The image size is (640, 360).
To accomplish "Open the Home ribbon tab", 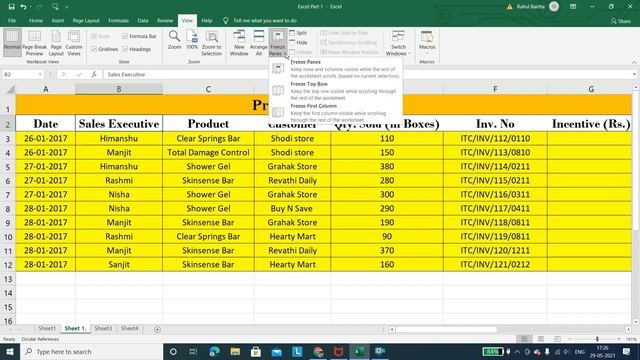I will point(36,20).
